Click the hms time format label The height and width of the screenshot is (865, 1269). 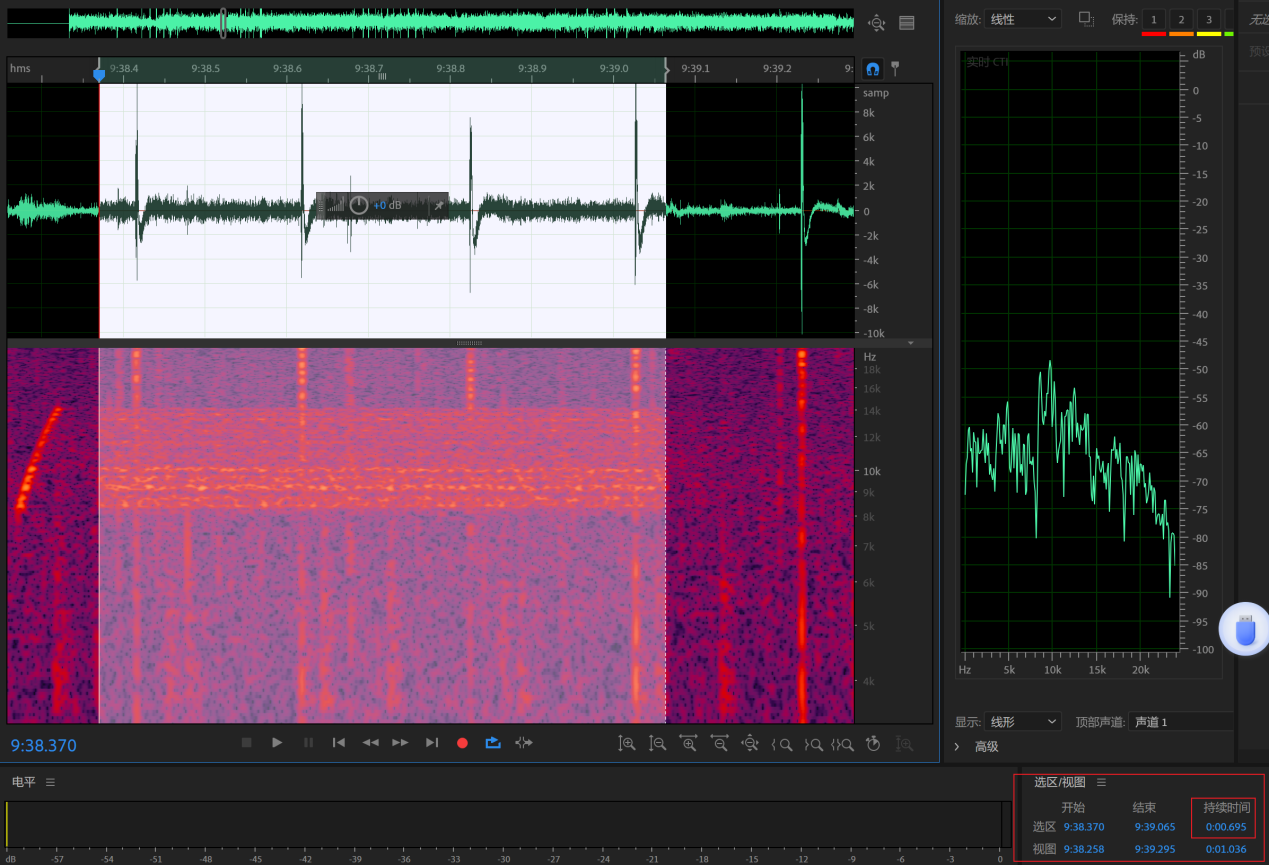(20, 68)
